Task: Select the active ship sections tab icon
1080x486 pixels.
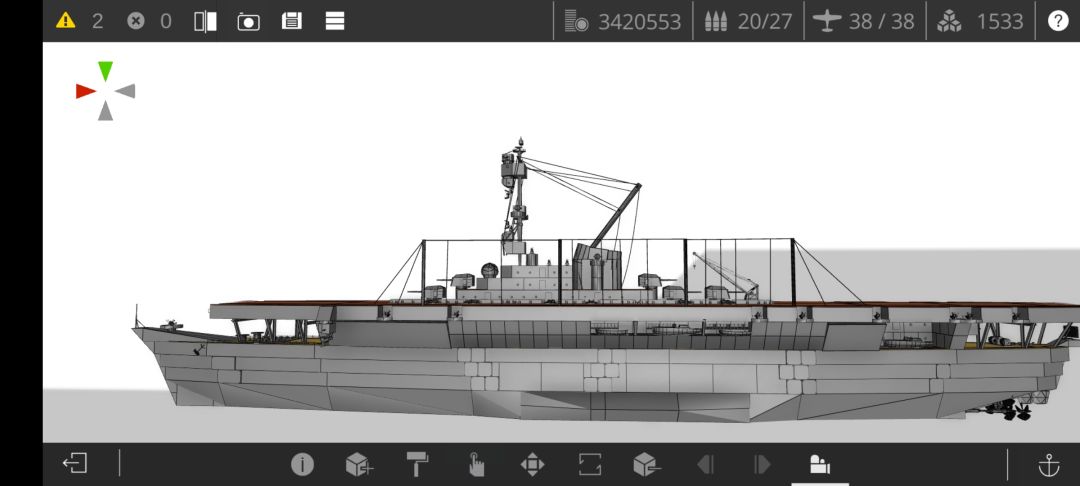Action: coord(820,465)
